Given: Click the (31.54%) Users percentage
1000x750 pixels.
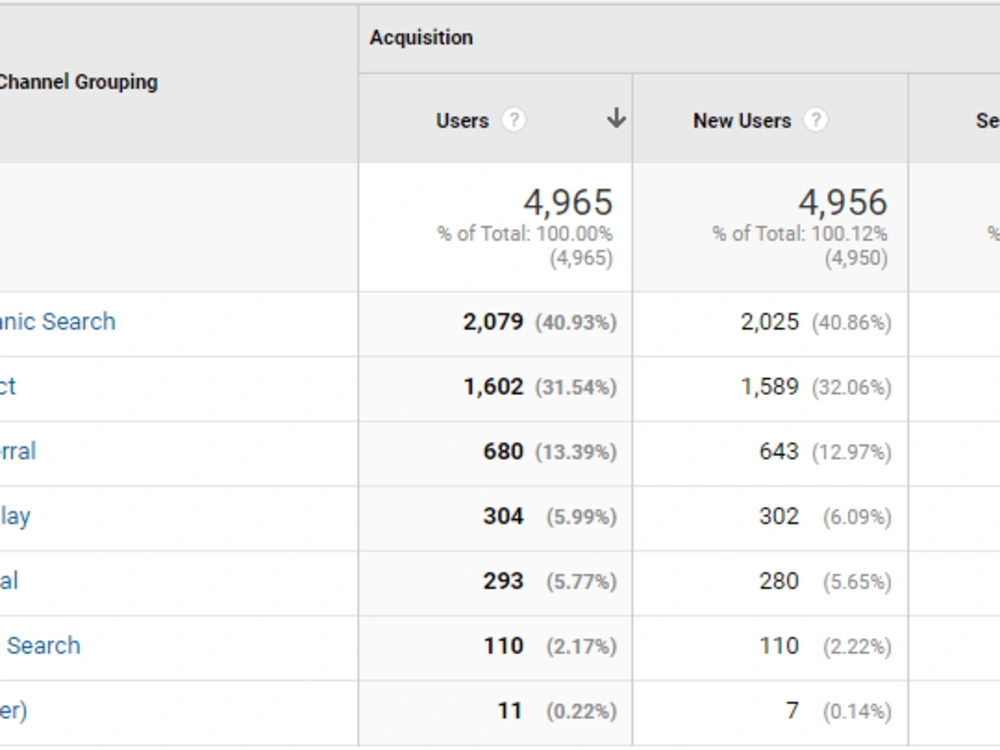Looking at the screenshot, I should pyautogui.click(x=576, y=387).
